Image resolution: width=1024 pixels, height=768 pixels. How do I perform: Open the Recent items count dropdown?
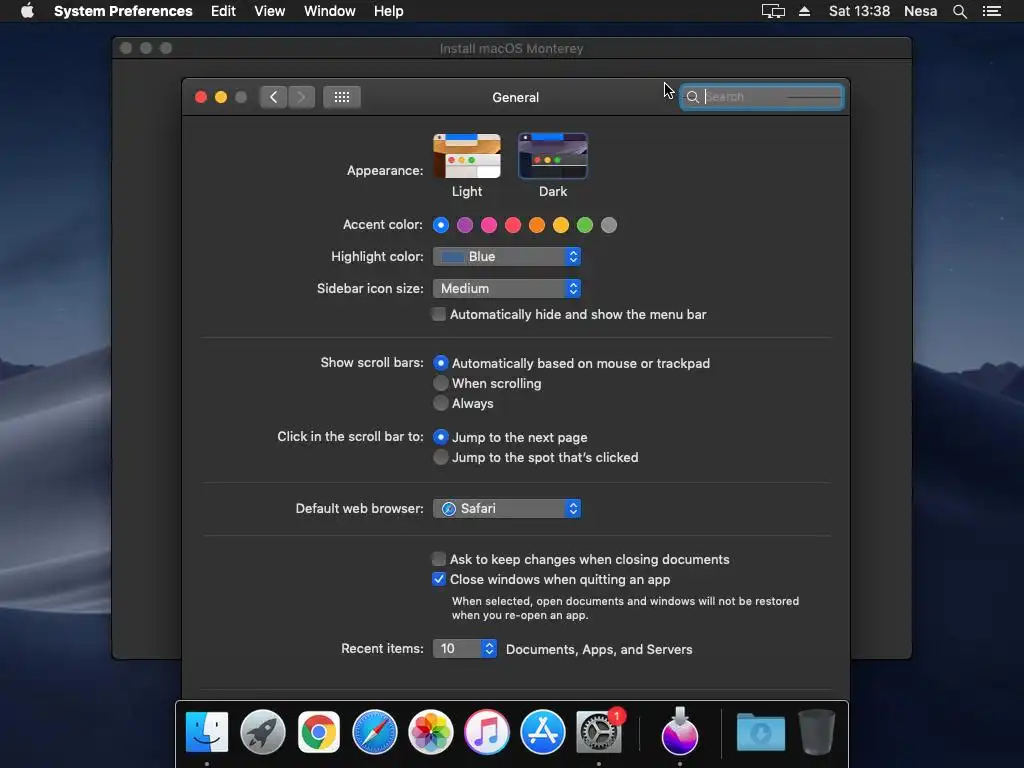pos(465,648)
